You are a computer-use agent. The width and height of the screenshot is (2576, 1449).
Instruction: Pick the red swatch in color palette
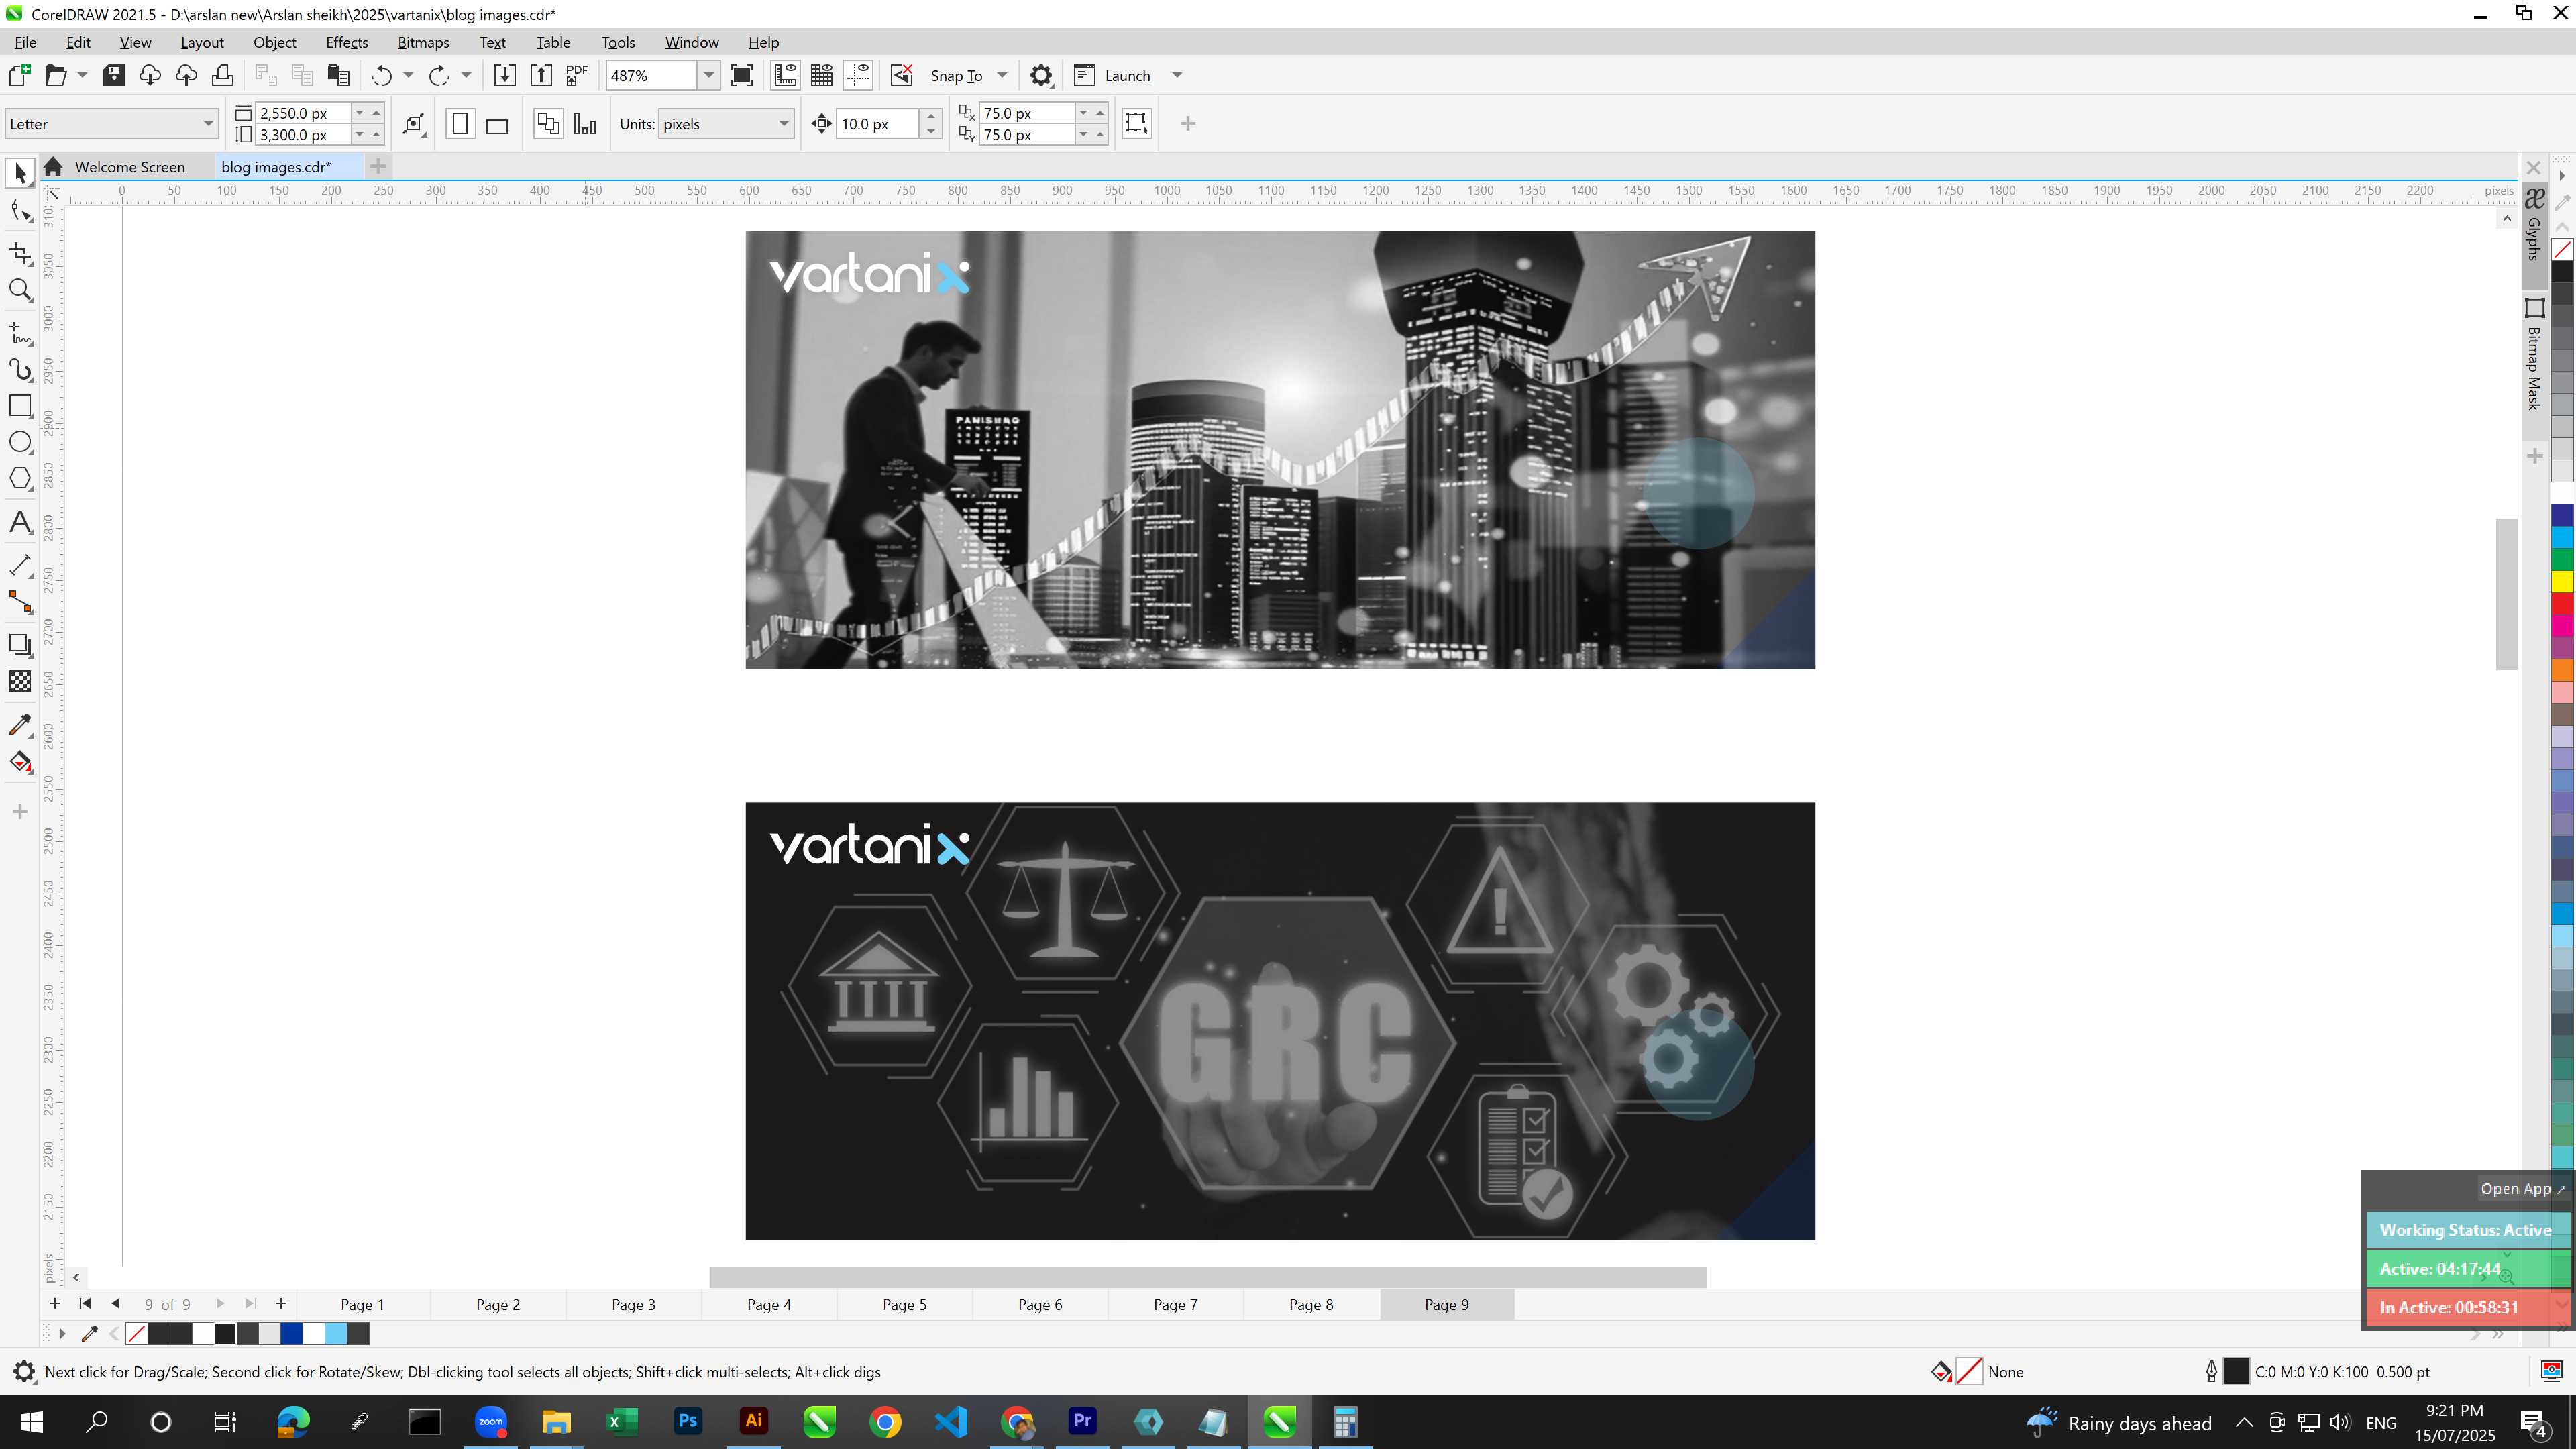click(2562, 605)
